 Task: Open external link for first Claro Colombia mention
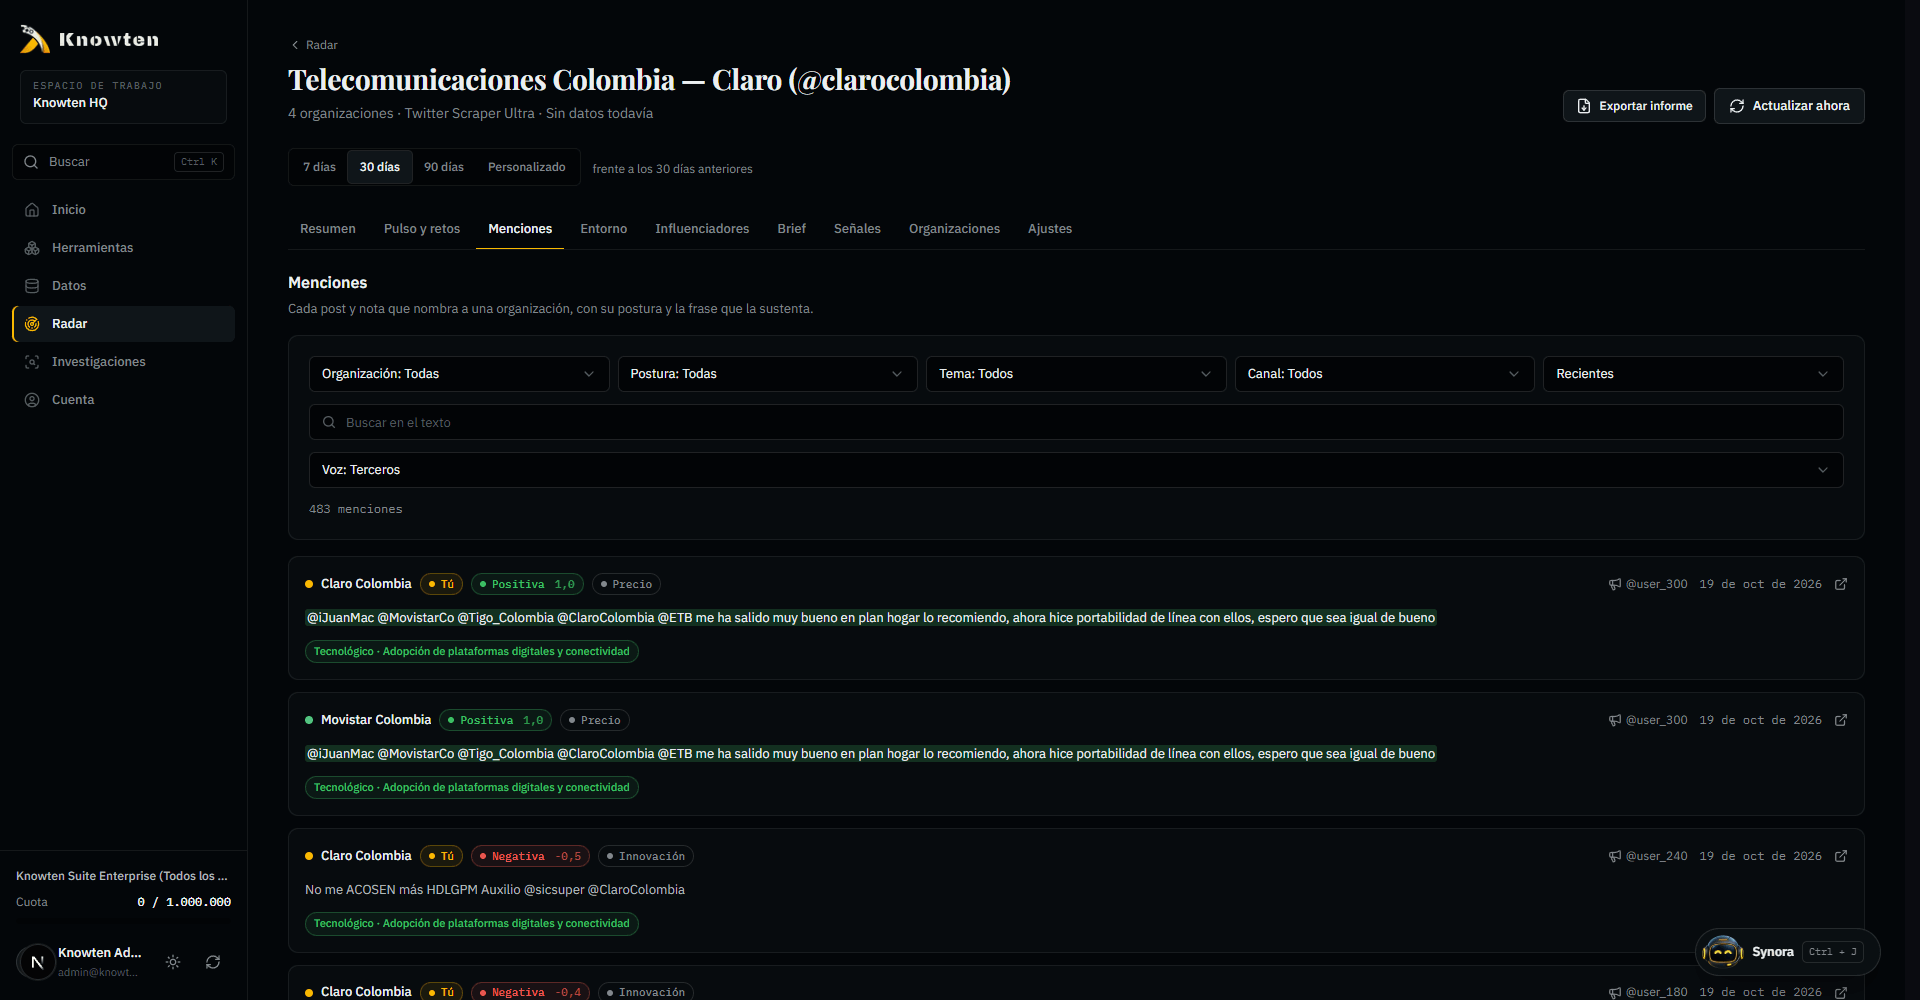[1841, 584]
